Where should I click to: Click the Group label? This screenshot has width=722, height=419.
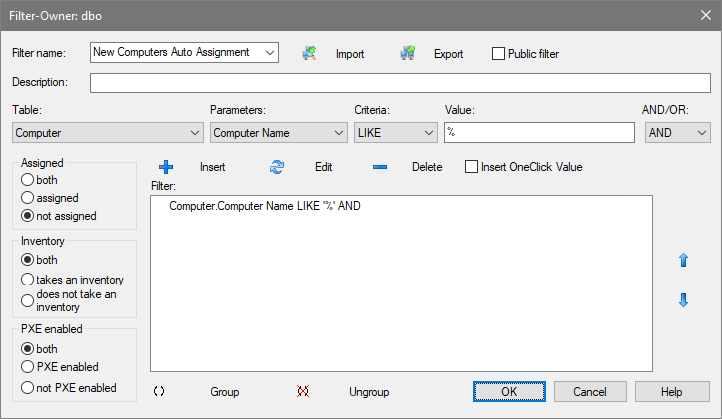pos(225,392)
